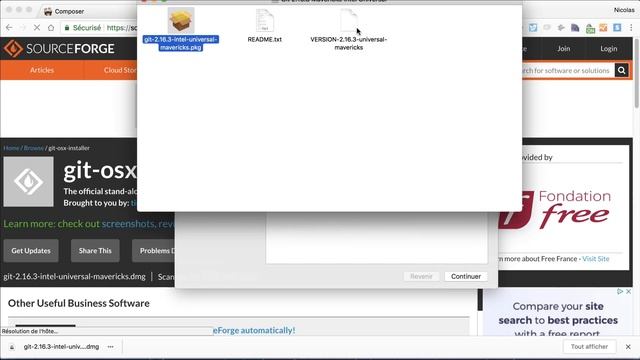Select the git-2.16.3-intel-universal-mavericks.pkg installer icon
The image size is (640, 360).
(x=181, y=20)
